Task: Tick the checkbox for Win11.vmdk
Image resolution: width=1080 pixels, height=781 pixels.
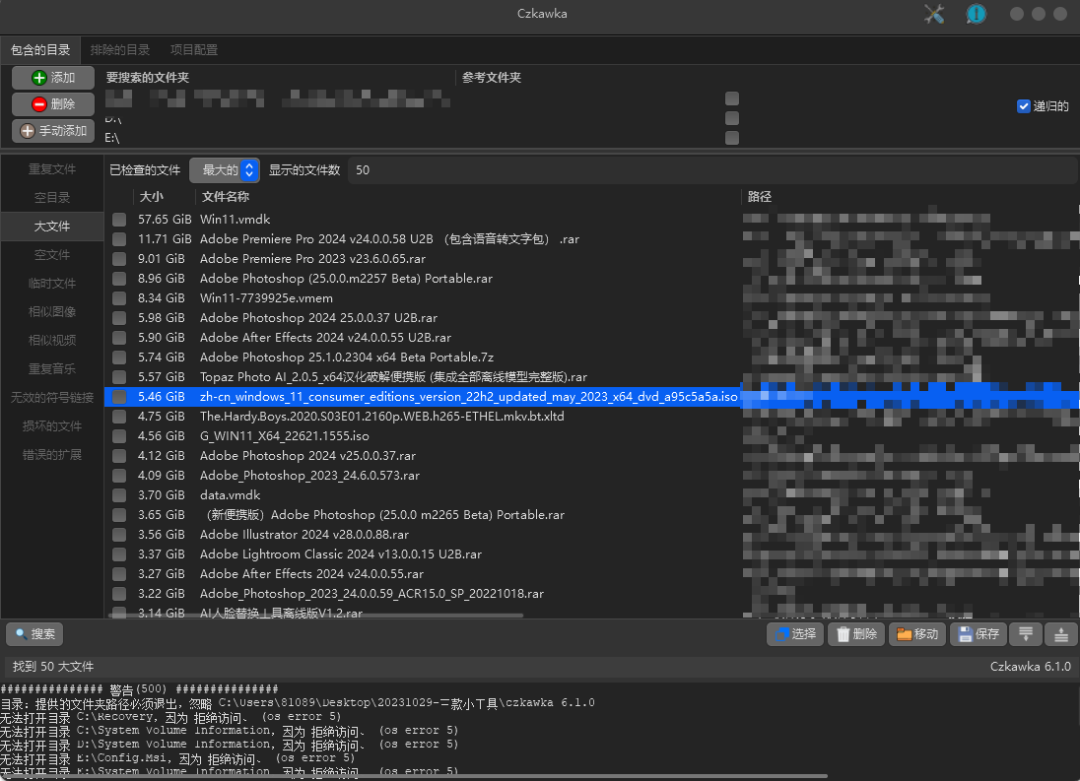Action: (x=119, y=220)
